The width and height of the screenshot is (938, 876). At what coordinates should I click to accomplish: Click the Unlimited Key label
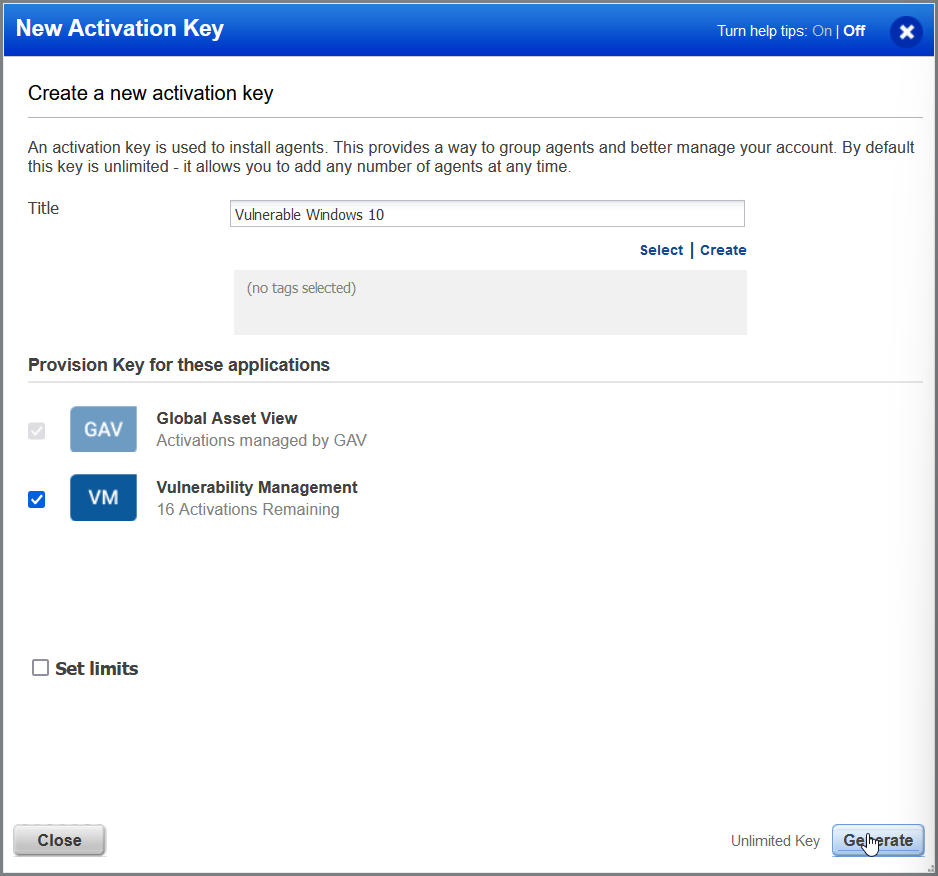[775, 841]
